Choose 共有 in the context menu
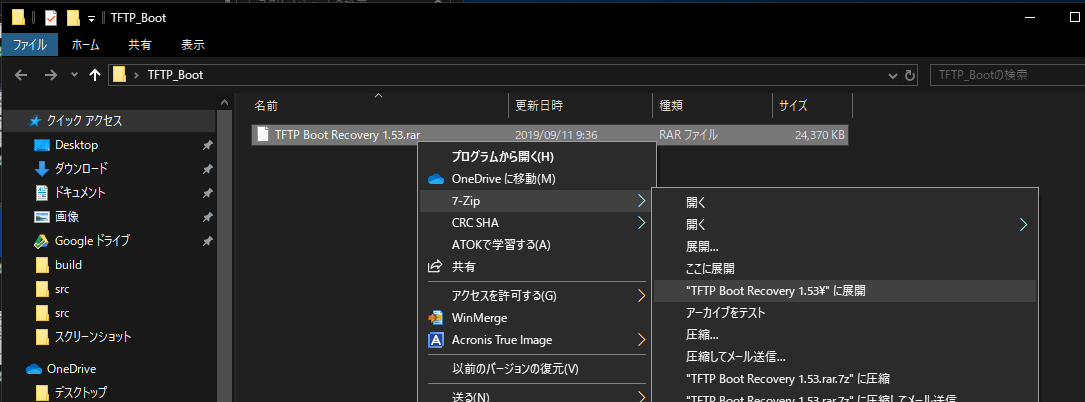 point(536,266)
